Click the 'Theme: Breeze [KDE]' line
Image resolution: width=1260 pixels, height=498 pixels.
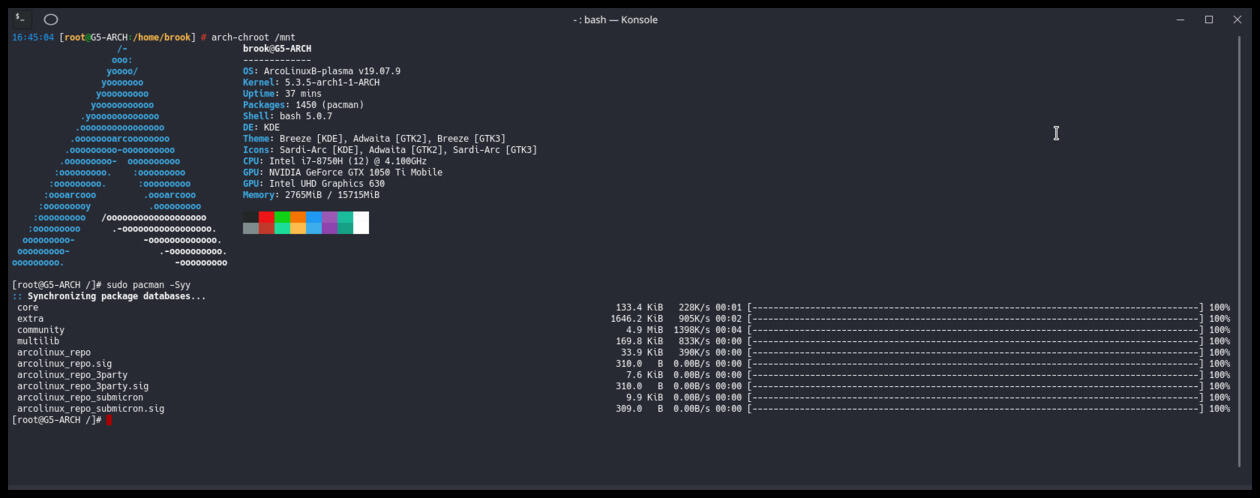click(x=374, y=139)
